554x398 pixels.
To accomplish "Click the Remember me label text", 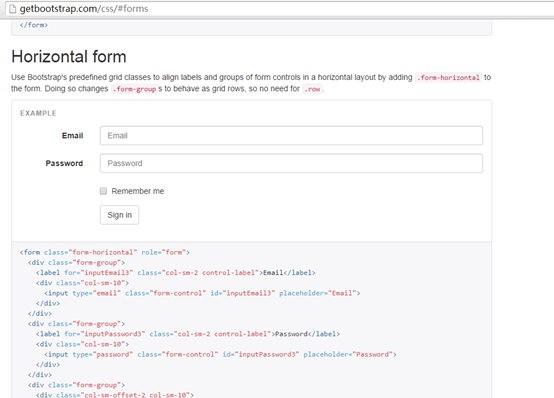I will pos(138,191).
